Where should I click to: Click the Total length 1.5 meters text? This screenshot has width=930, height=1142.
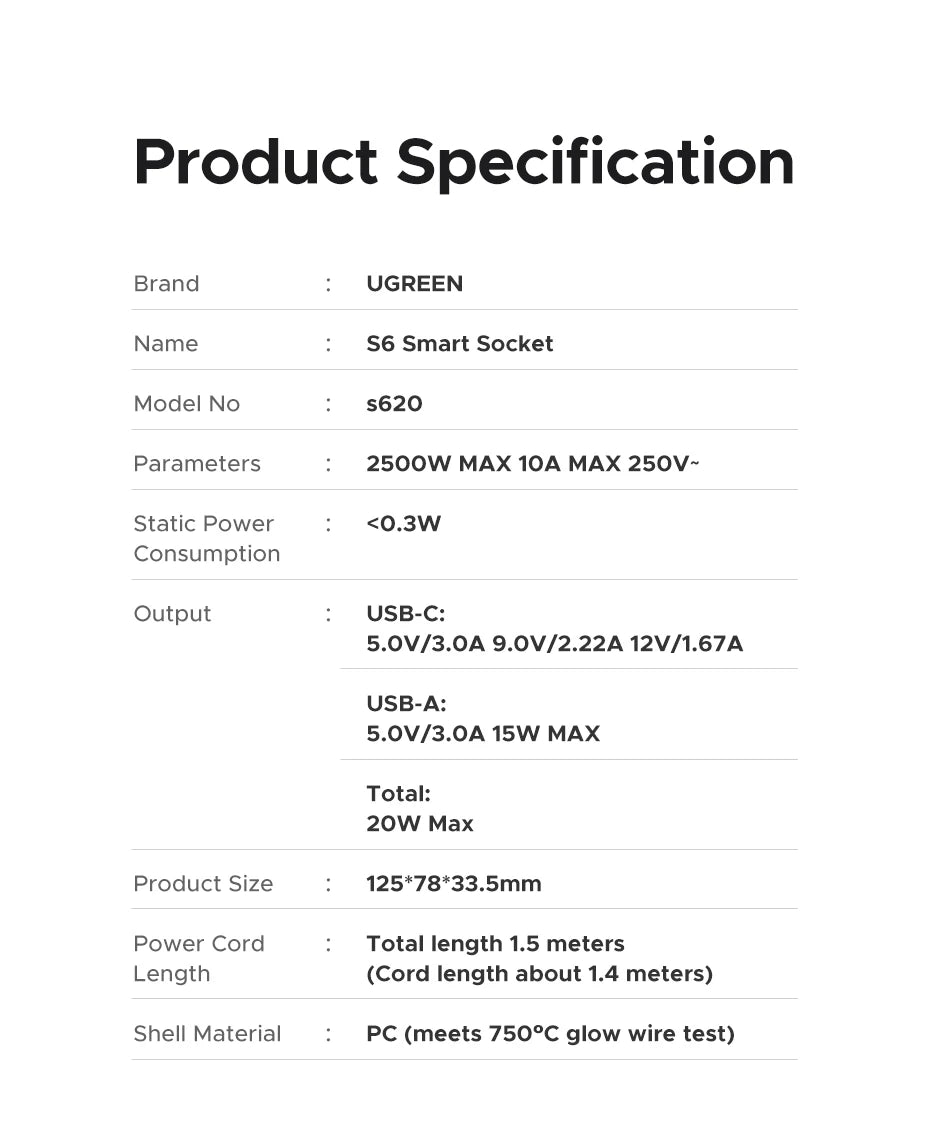click(495, 943)
